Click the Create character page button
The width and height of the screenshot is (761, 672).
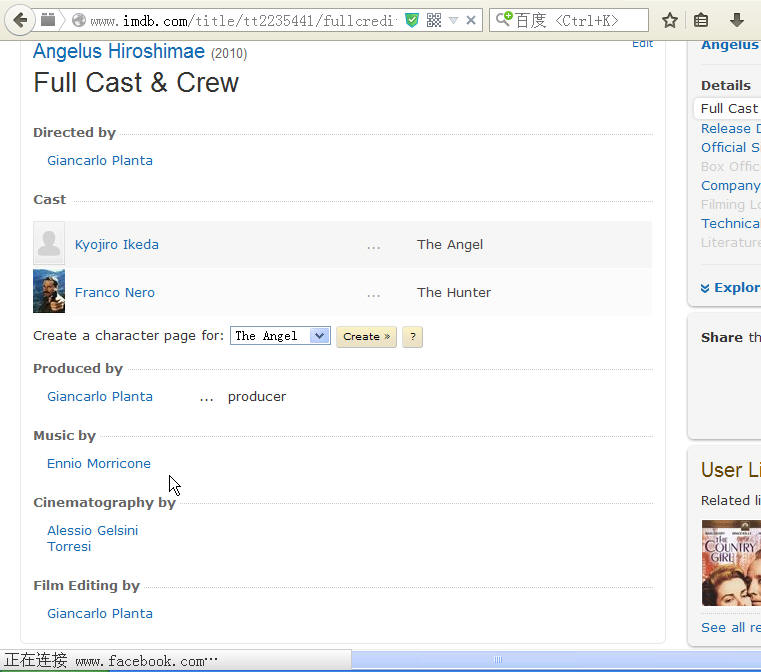click(x=366, y=337)
